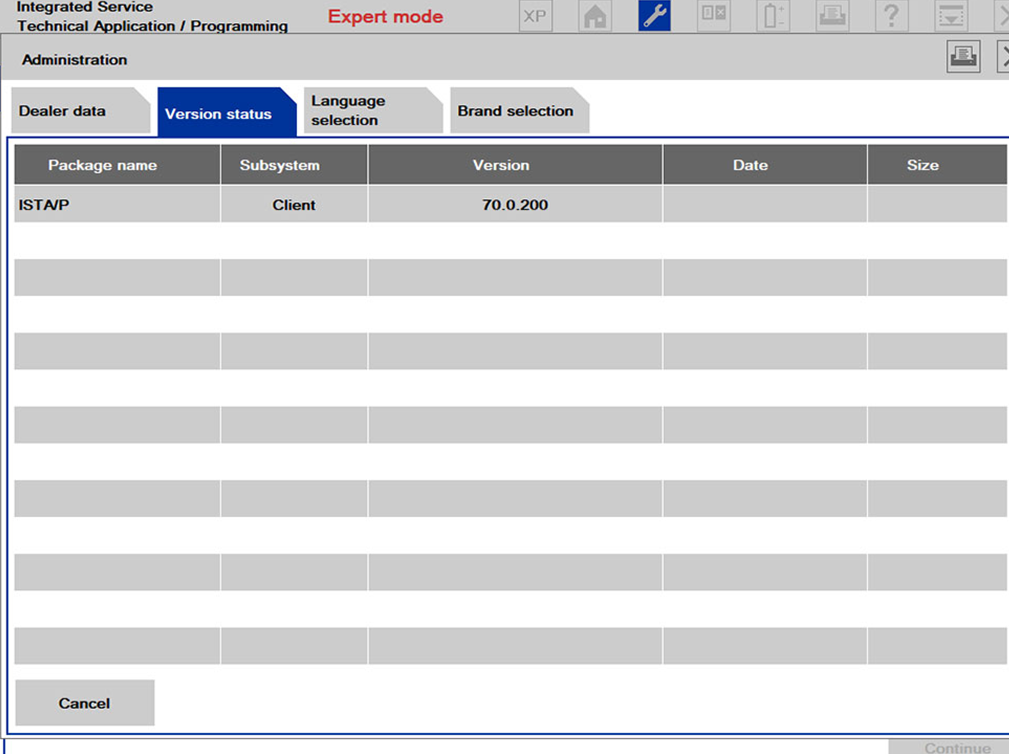Click the dropdown list toolbar icon

click(950, 15)
